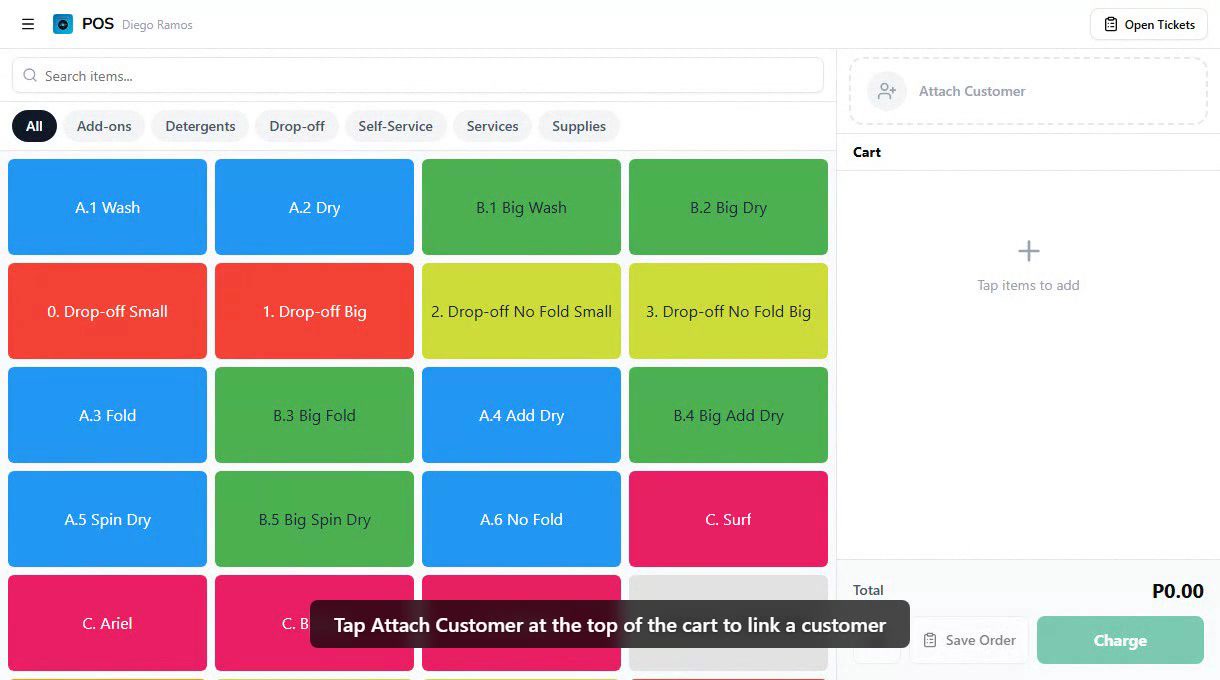Click the POS app logo

click(64, 23)
